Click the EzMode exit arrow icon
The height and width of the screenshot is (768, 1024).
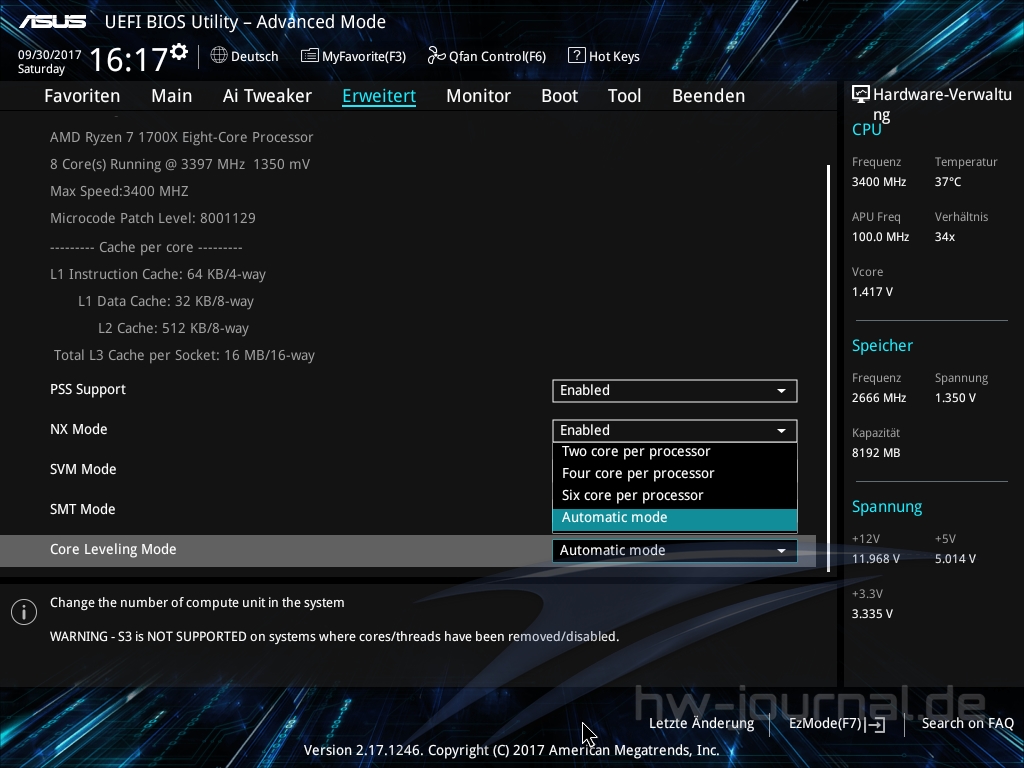pos(876,724)
